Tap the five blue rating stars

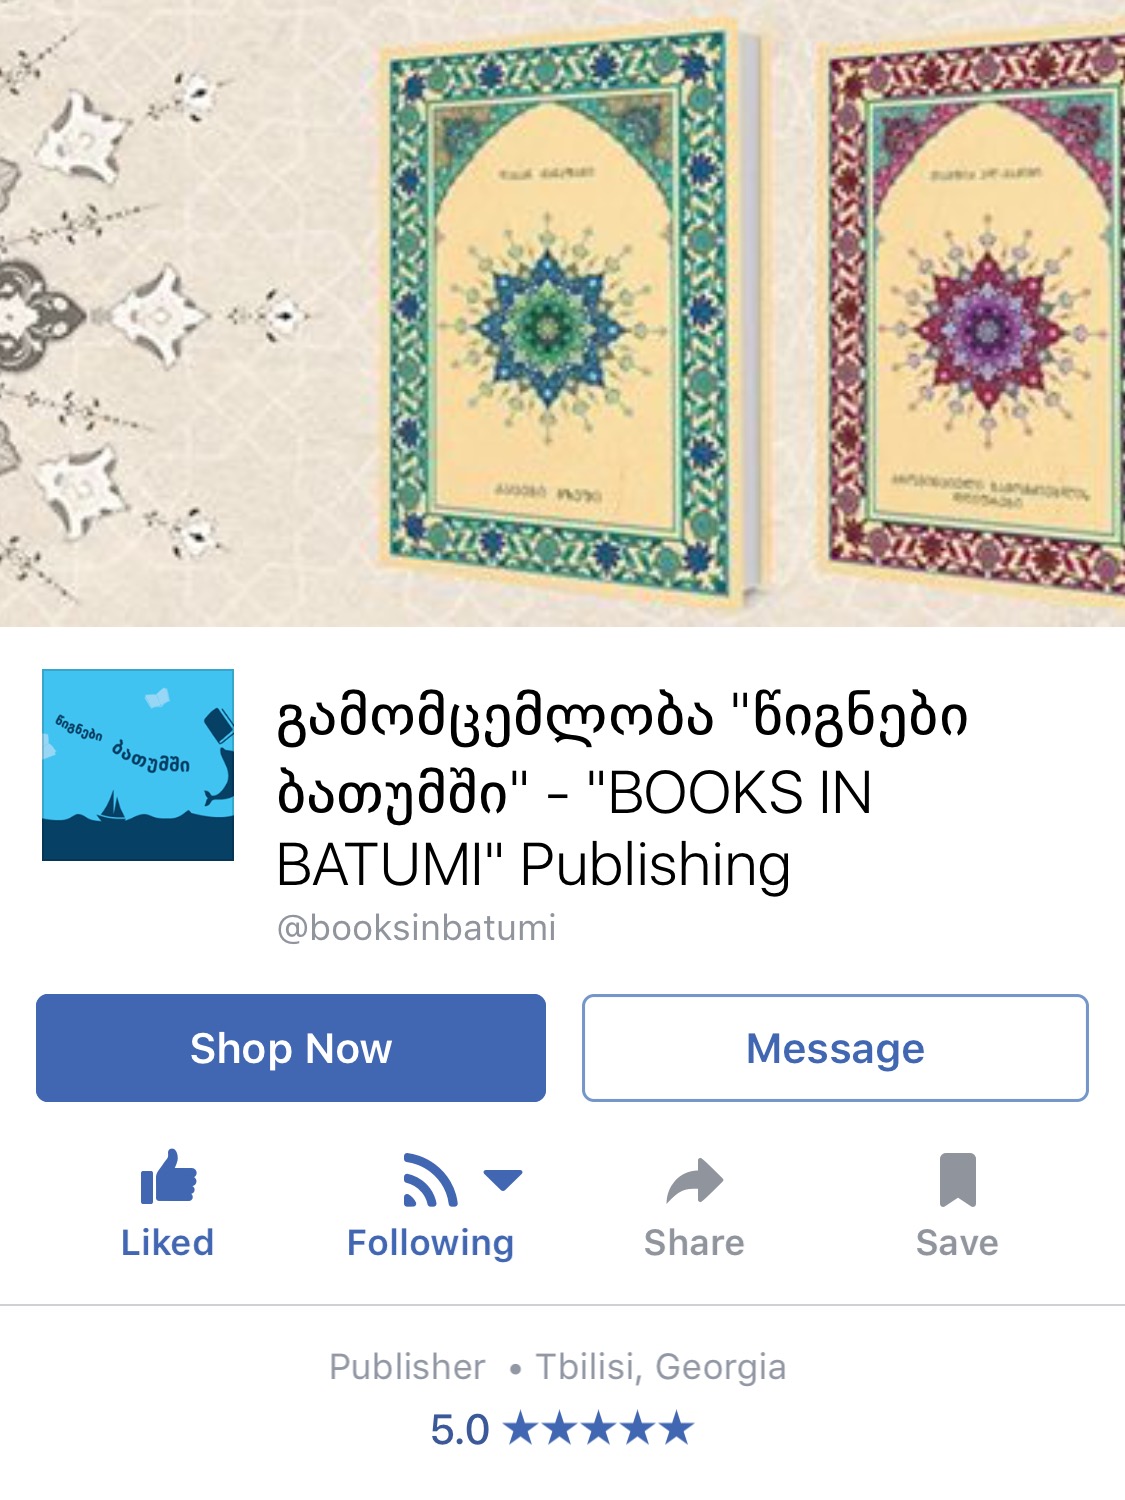[598, 1428]
